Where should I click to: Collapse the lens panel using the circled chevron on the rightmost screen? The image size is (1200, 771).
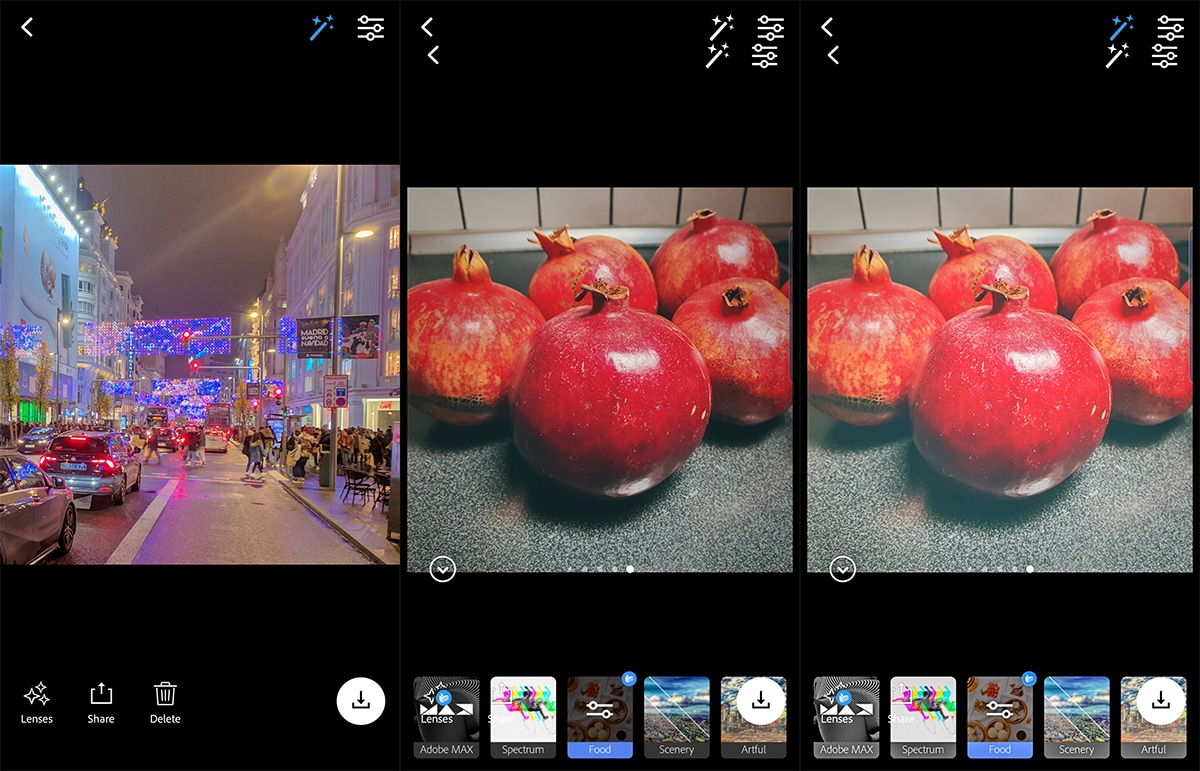point(842,569)
